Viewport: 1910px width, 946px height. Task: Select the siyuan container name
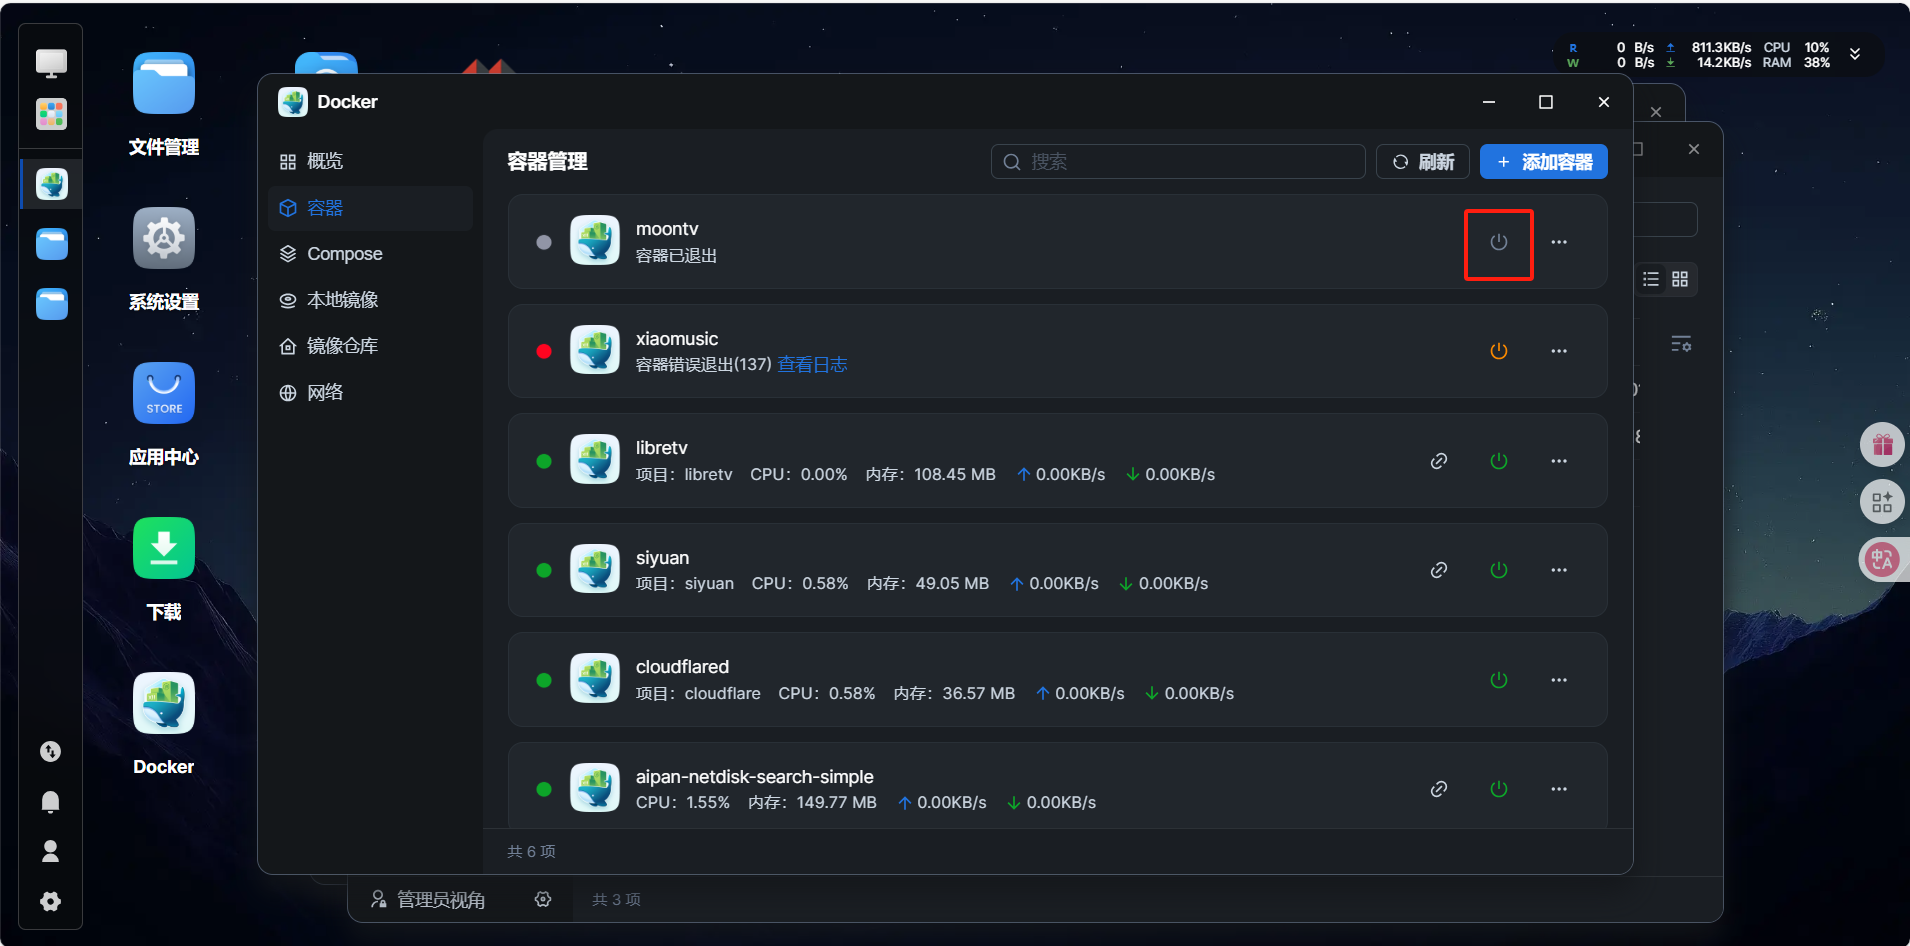662,558
